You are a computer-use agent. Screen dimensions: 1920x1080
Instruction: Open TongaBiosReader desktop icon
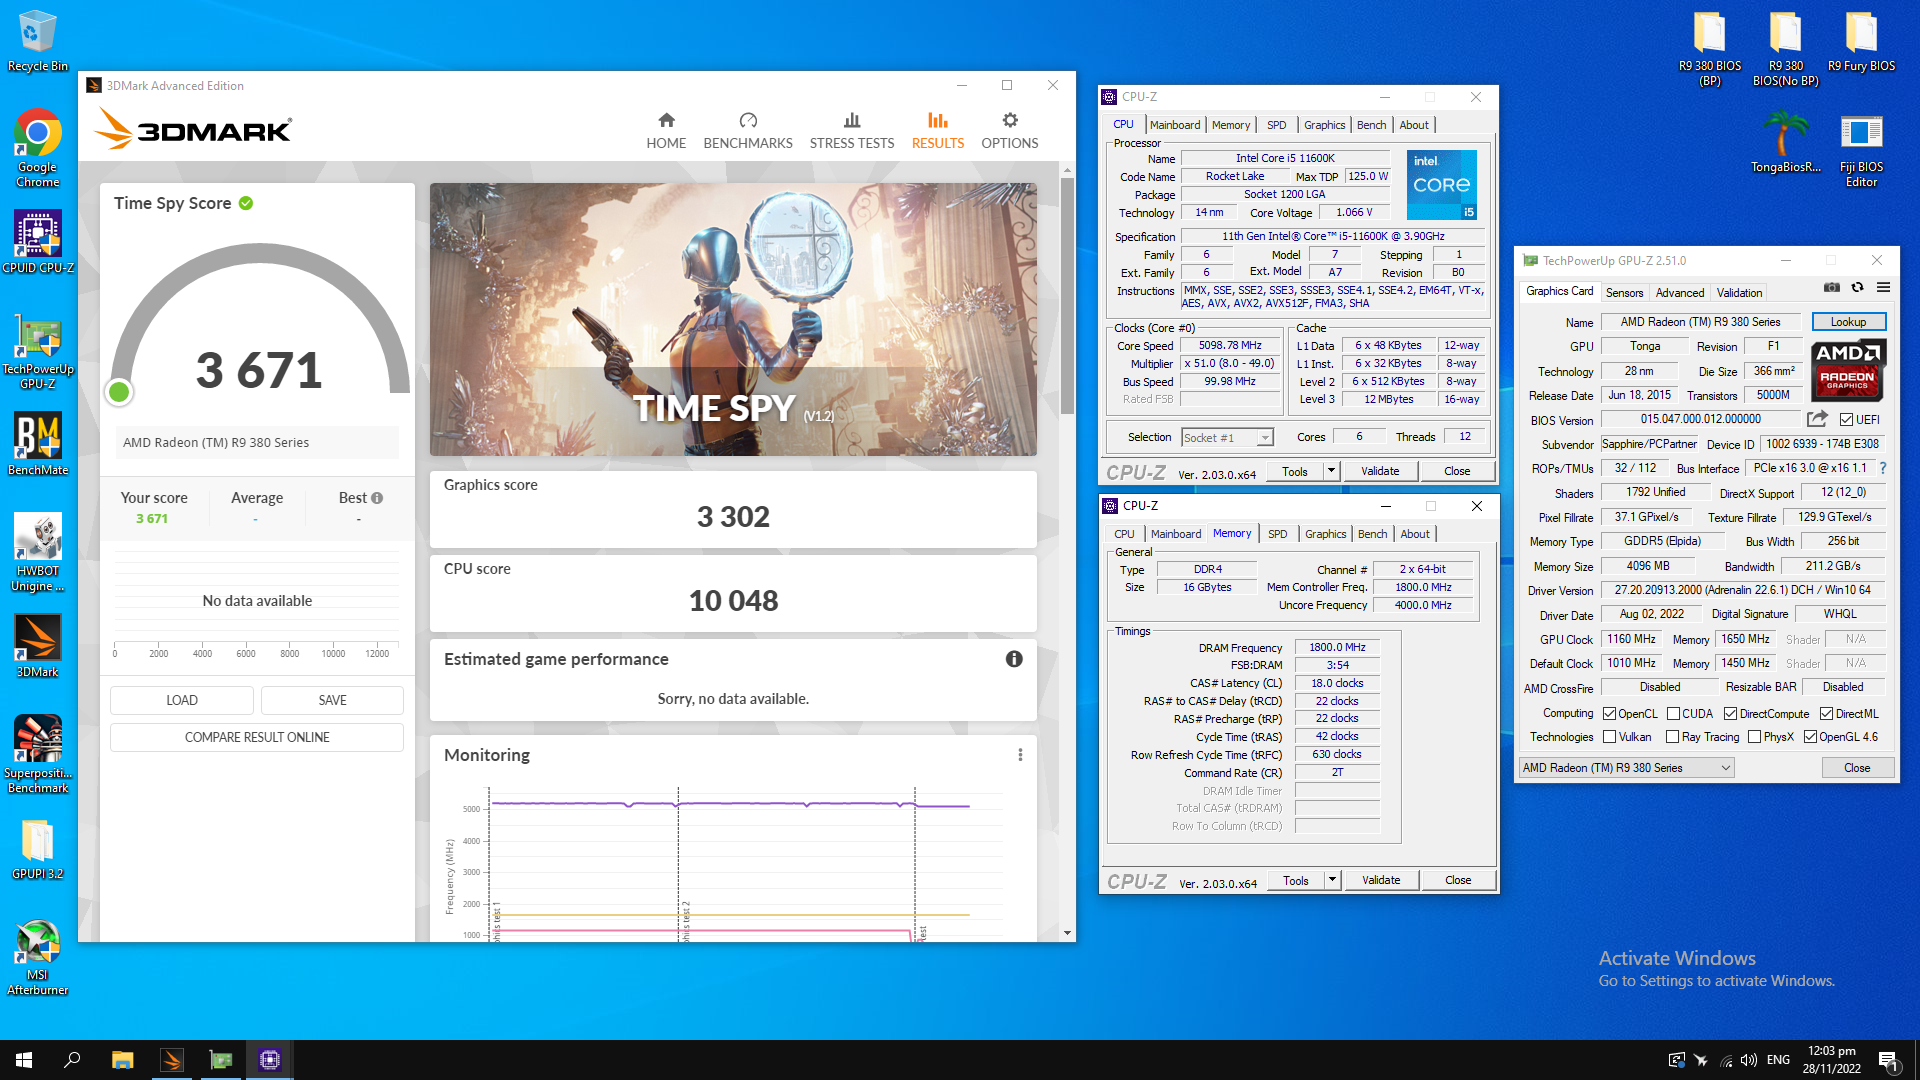click(x=1785, y=141)
